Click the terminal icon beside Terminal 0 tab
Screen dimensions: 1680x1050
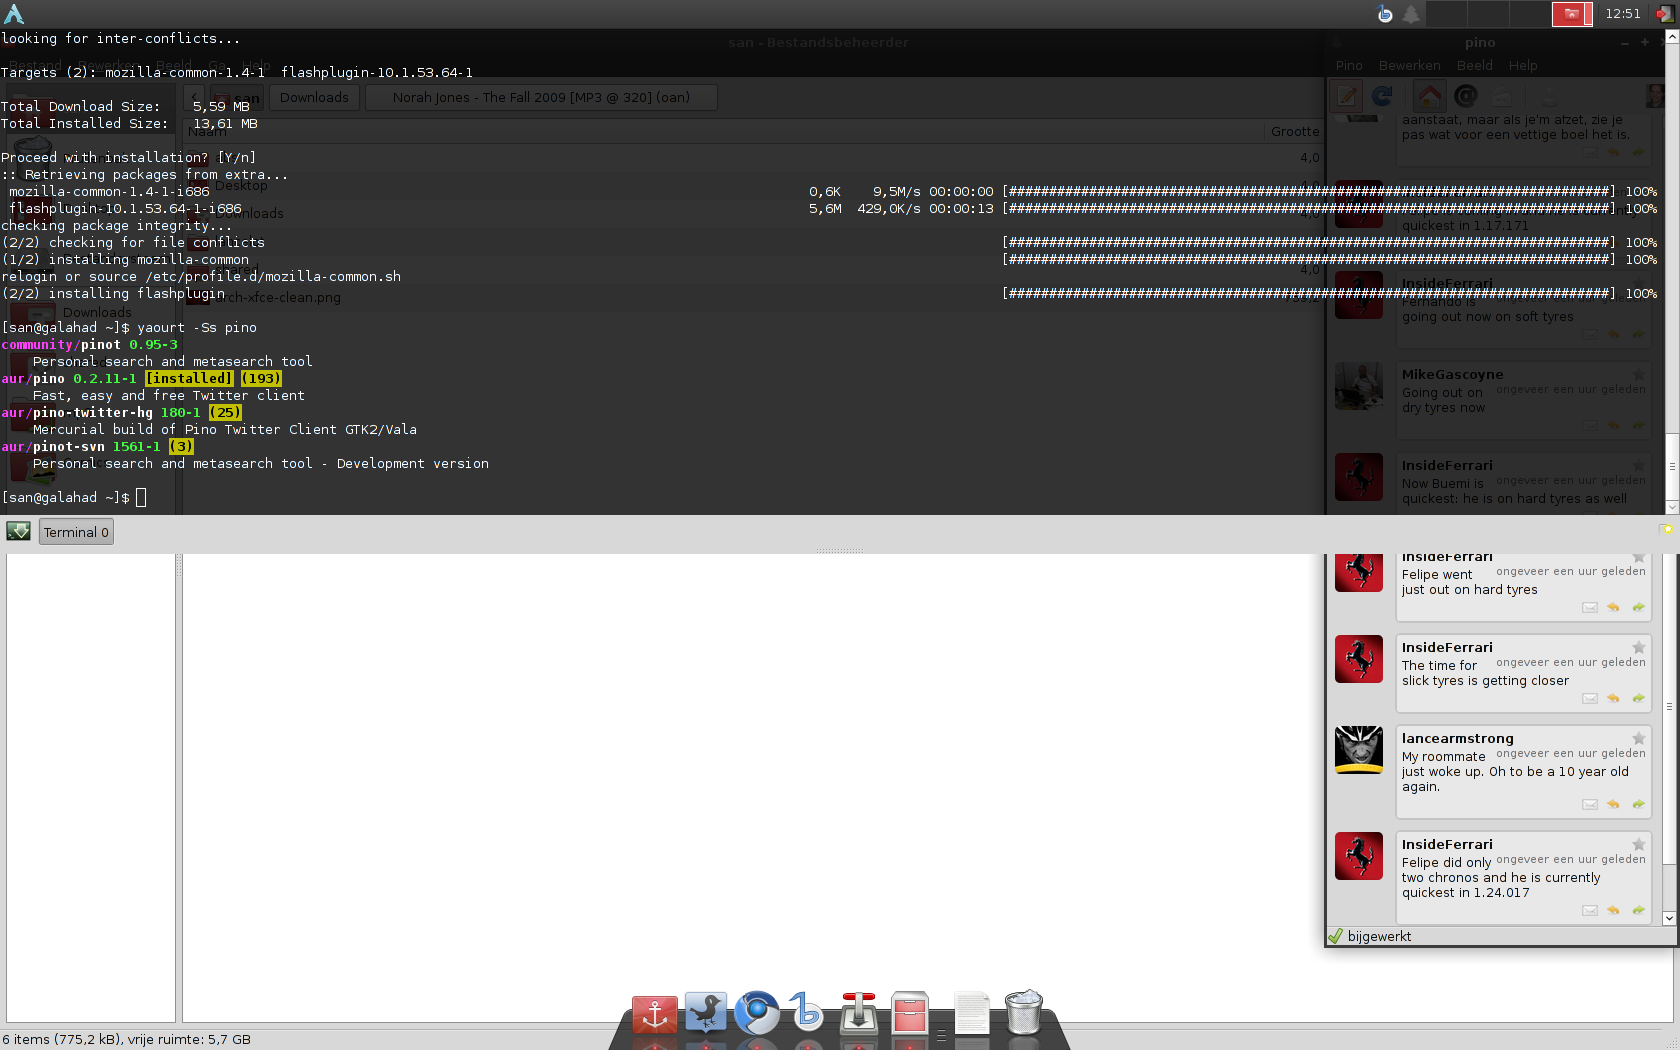click(18, 531)
